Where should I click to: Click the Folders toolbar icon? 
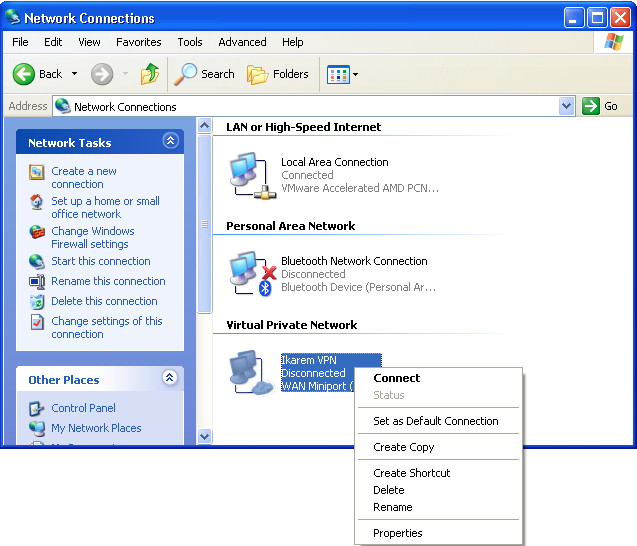[258, 74]
